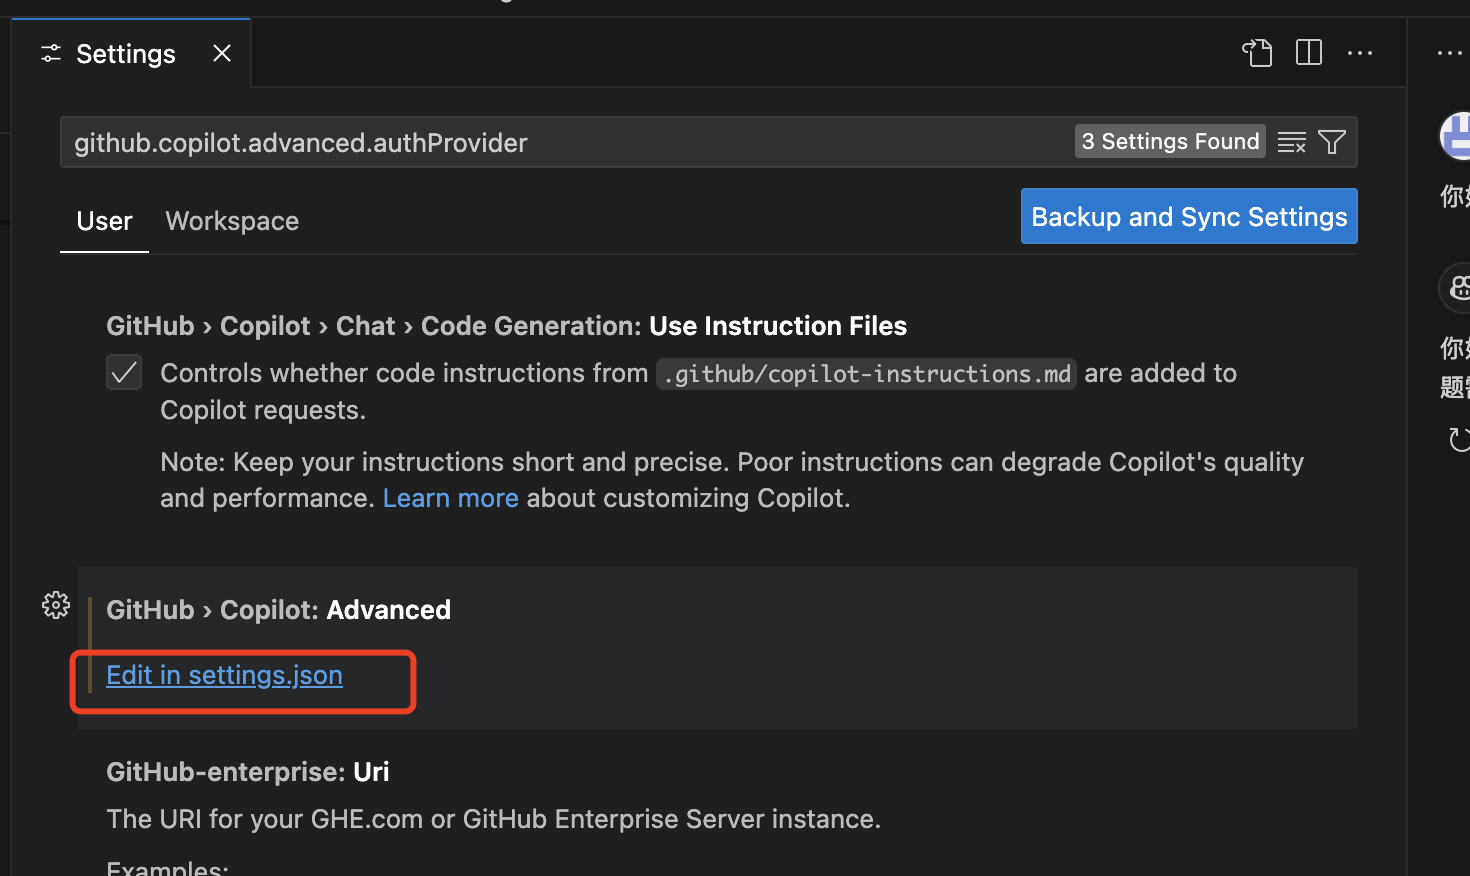Click the Use Instruction Files setting title

click(506, 326)
